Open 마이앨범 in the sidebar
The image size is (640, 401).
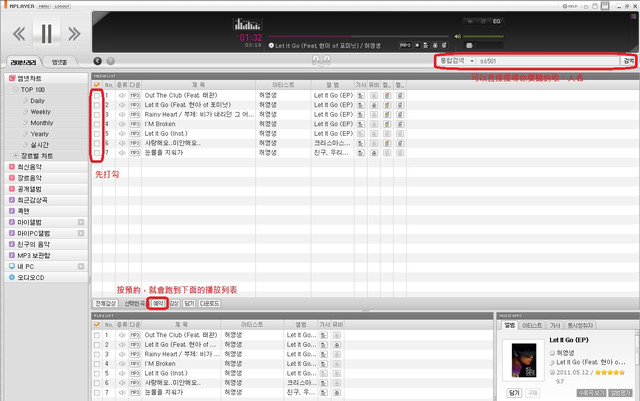click(x=29, y=222)
